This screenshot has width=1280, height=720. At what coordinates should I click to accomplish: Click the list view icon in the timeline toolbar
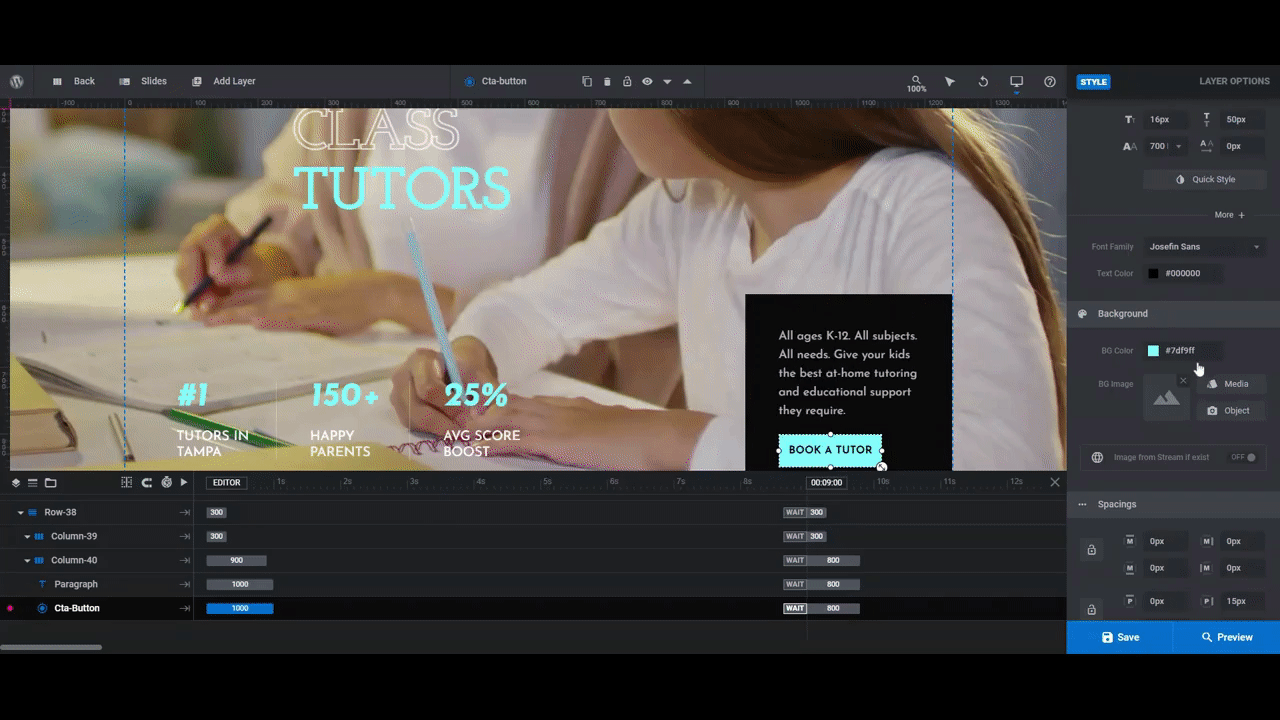coord(32,482)
